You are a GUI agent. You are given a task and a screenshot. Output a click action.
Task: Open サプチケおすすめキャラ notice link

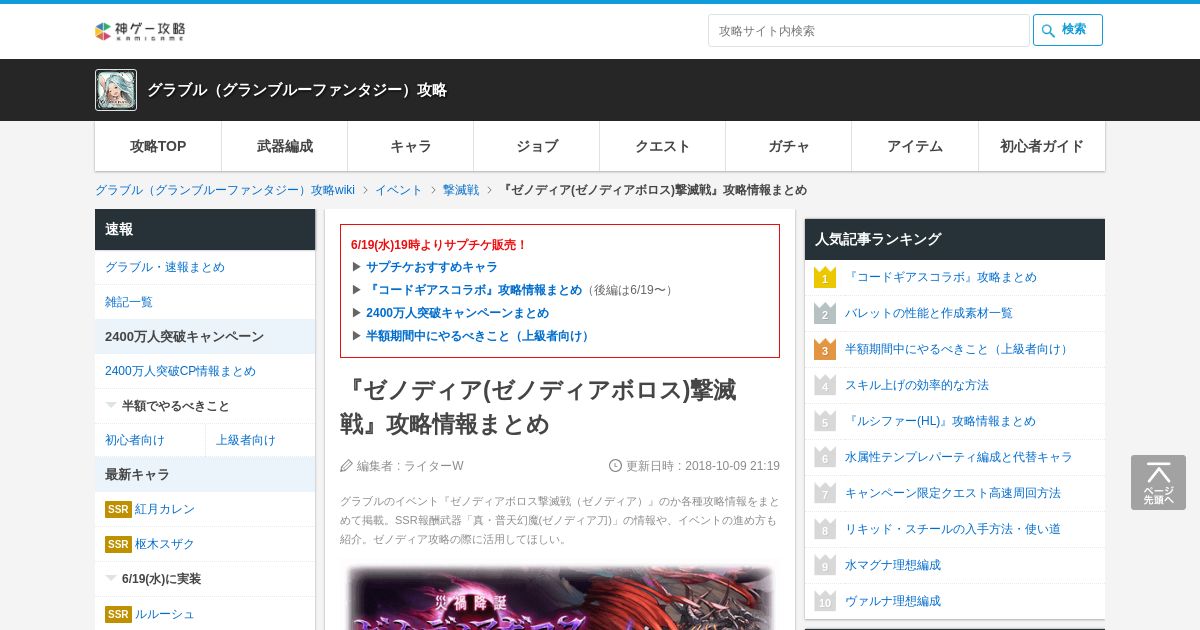431,267
